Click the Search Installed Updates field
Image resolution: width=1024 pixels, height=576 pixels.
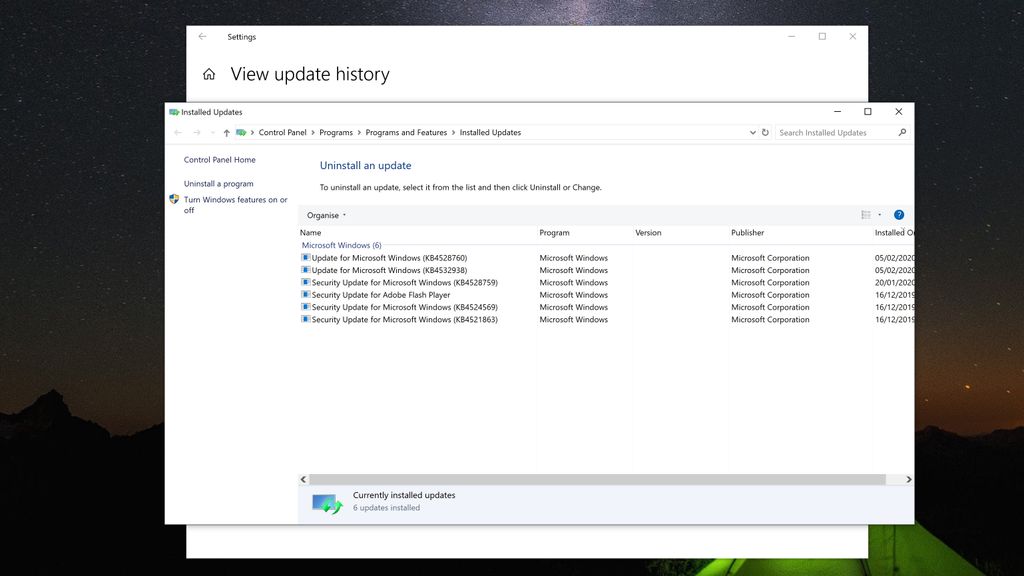click(x=836, y=132)
